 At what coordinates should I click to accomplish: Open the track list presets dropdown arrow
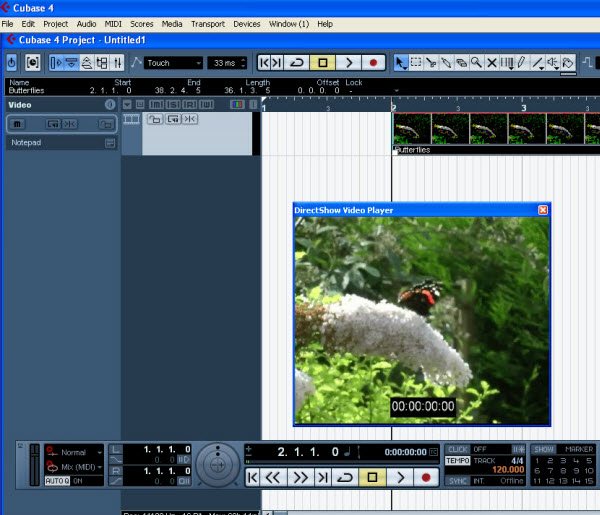[127, 104]
